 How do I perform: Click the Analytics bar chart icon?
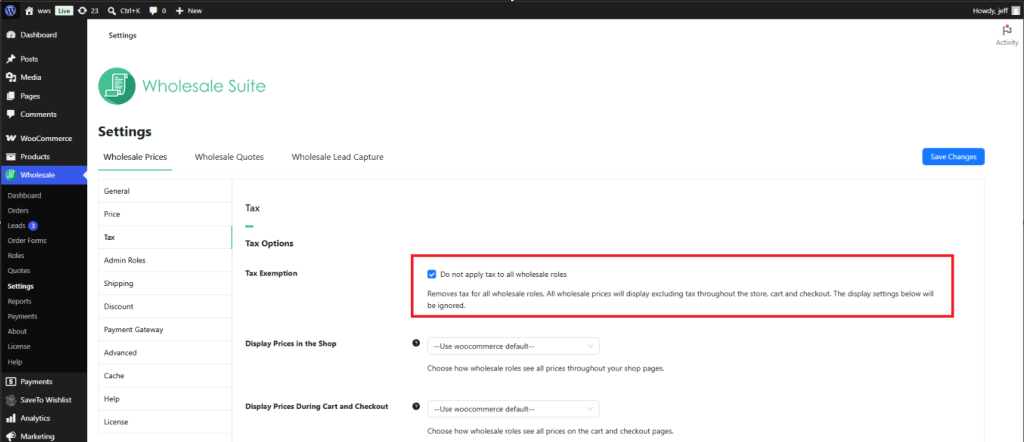point(10,418)
